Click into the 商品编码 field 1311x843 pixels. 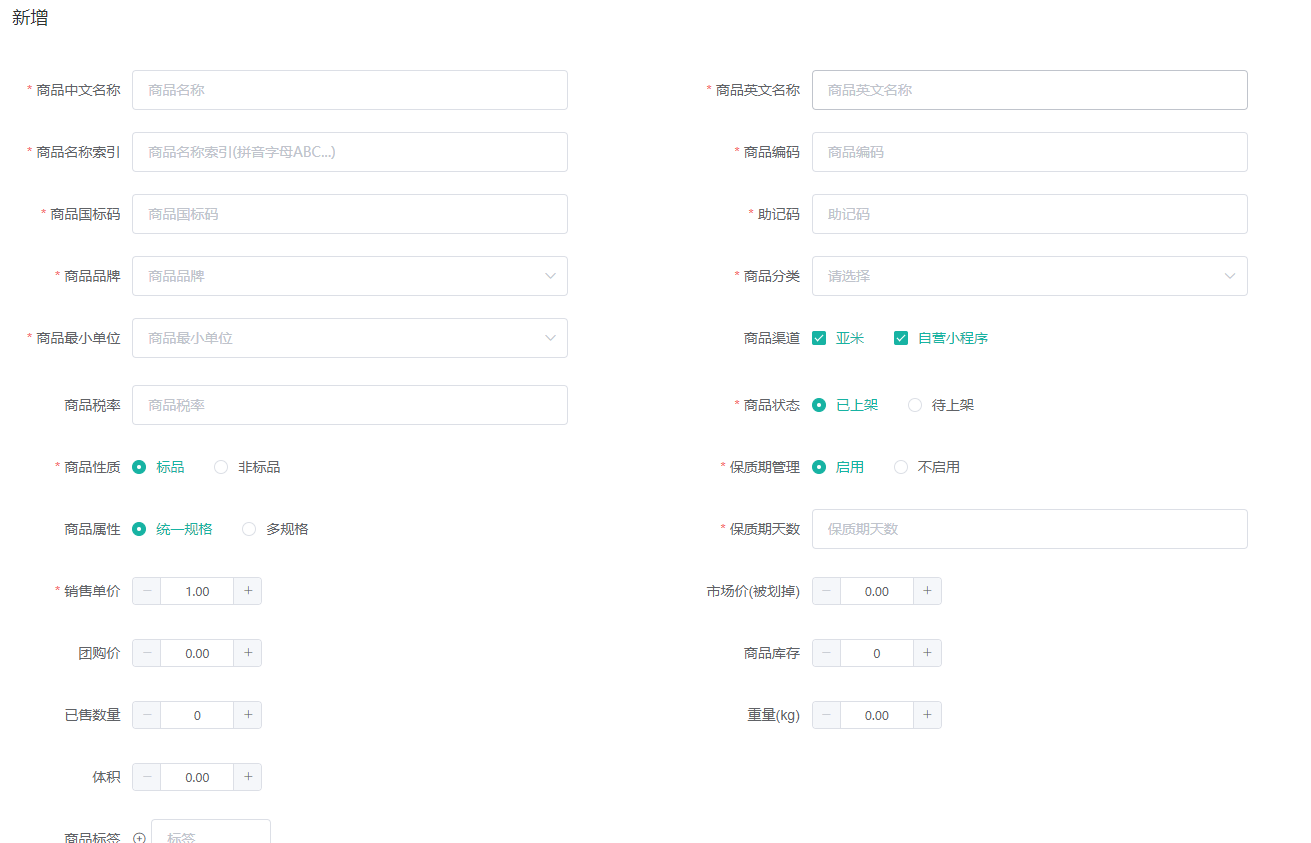(1029, 152)
